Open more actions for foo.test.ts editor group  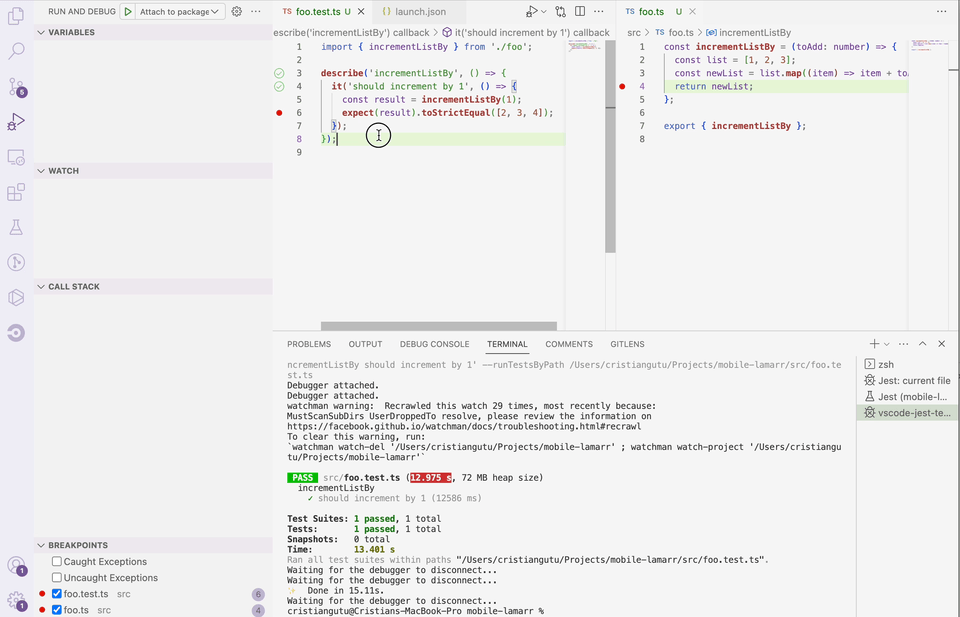[599, 12]
